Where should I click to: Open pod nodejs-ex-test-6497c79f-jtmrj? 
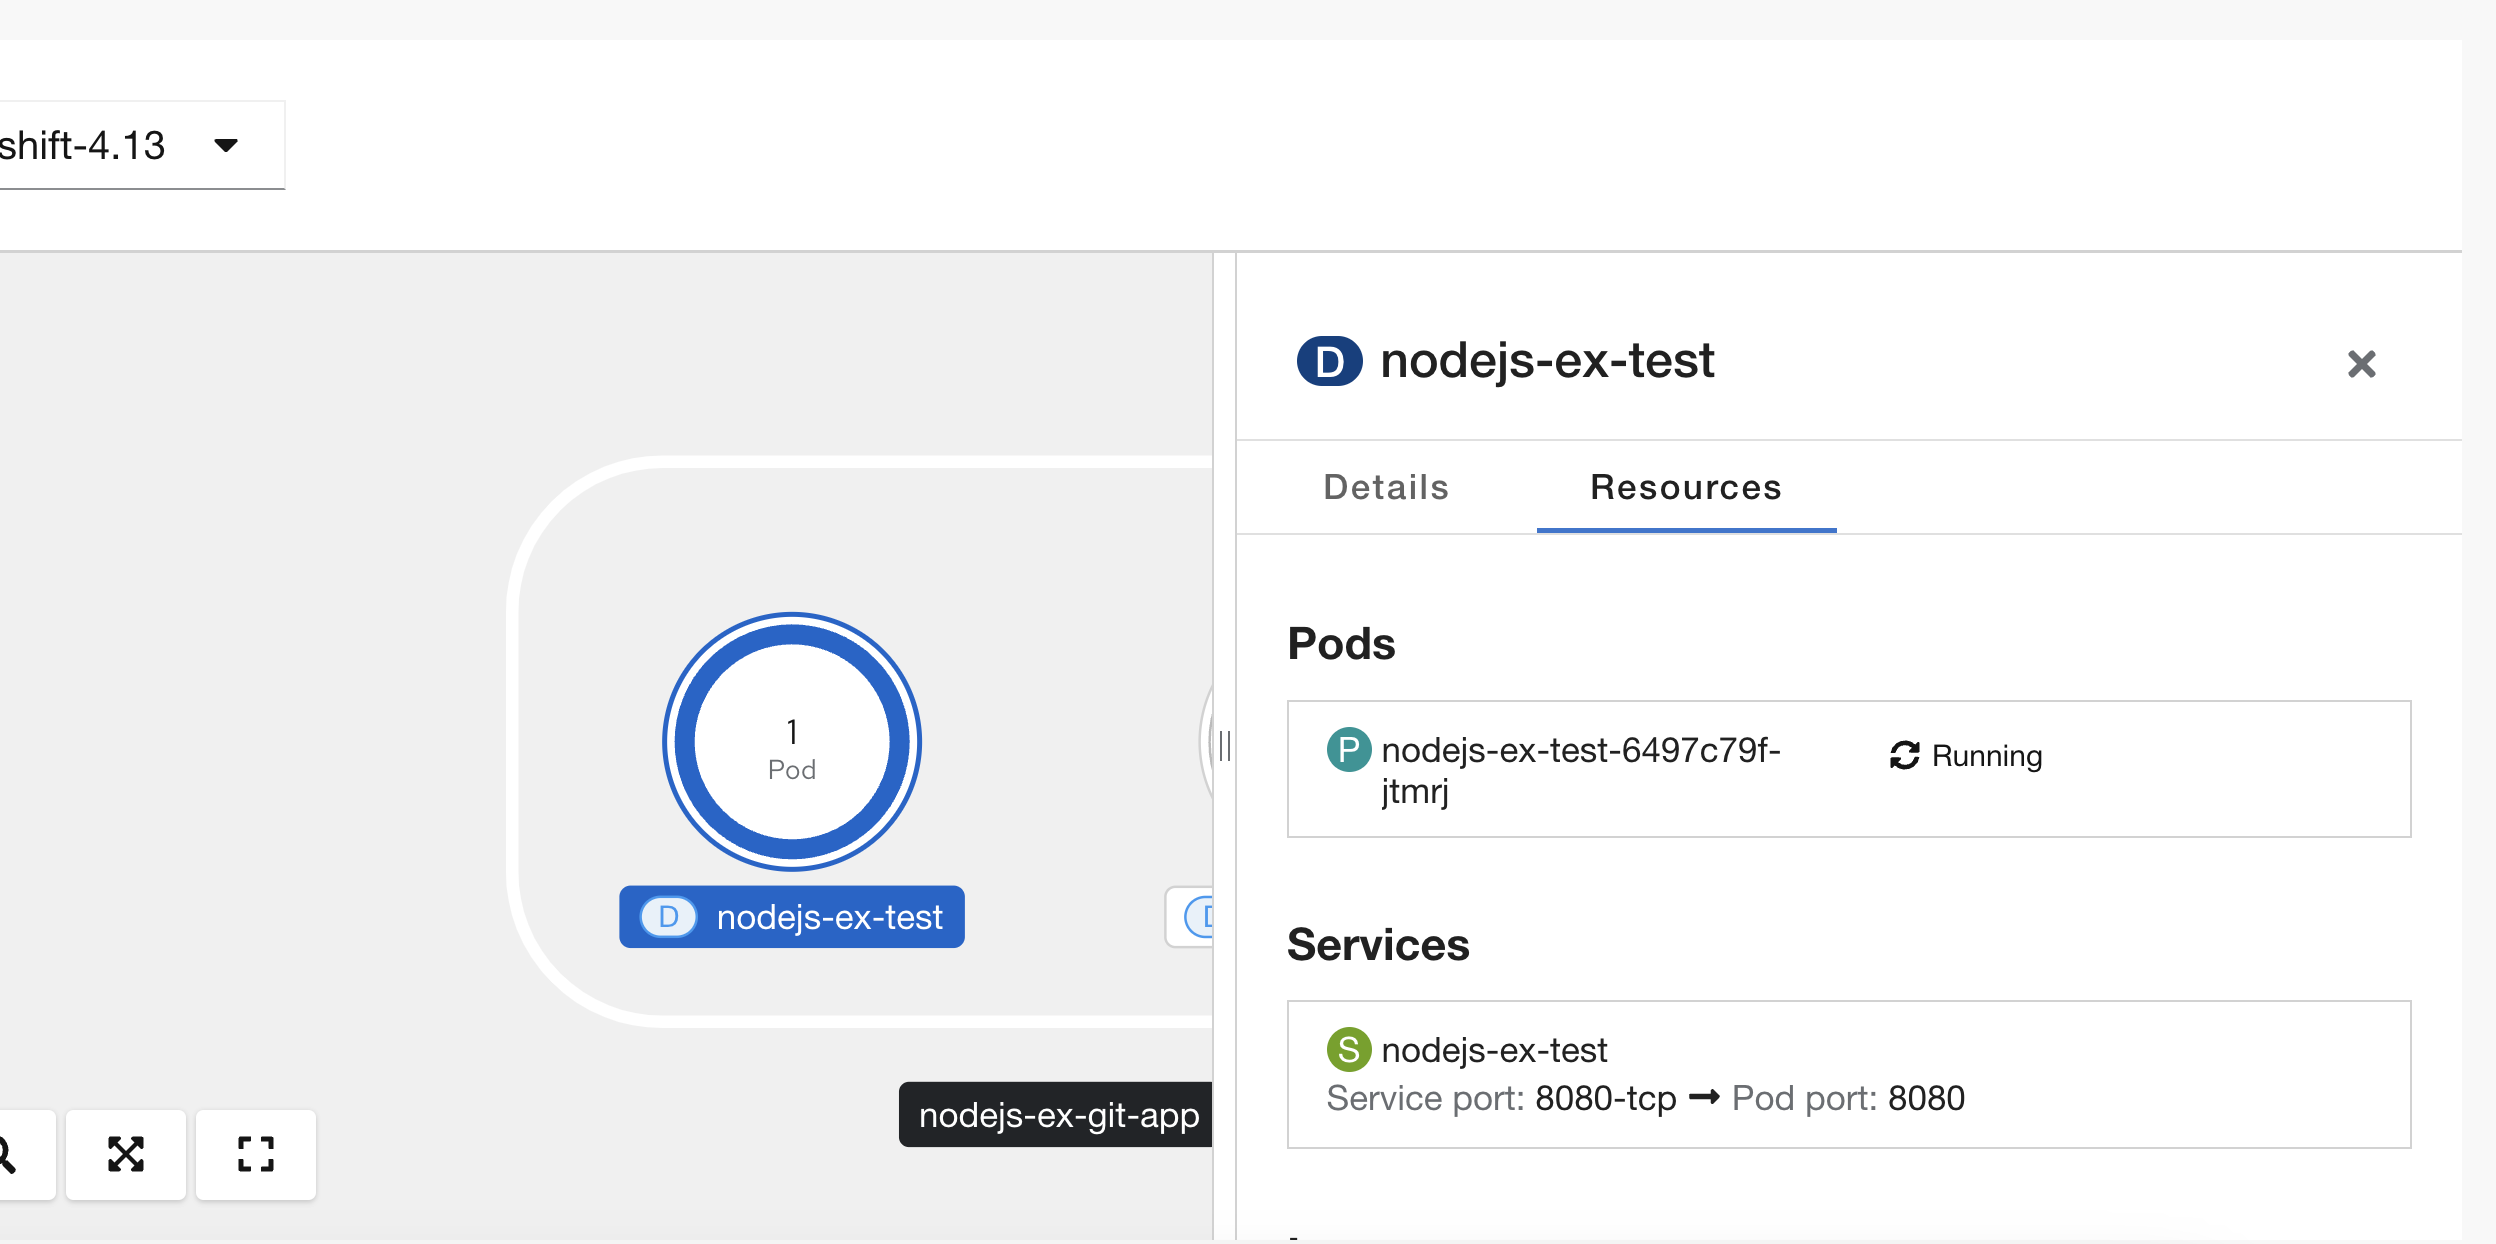tap(1580, 770)
